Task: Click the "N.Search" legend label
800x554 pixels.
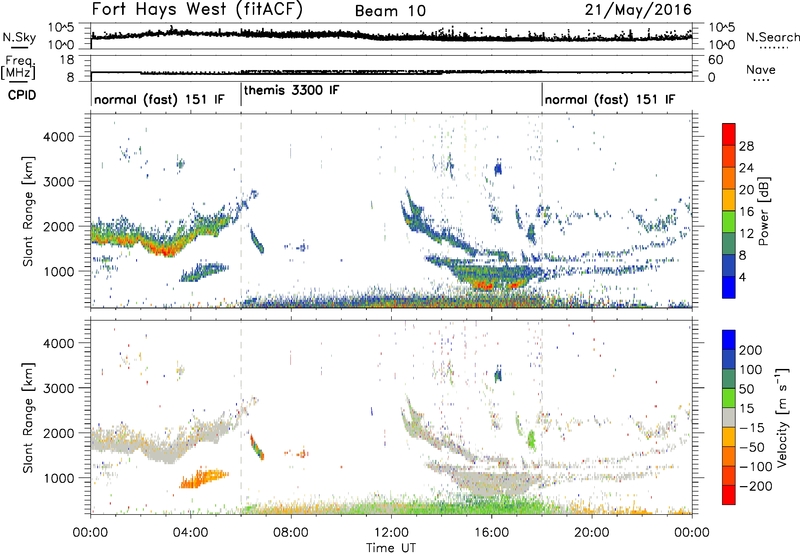Action: (x=772, y=37)
